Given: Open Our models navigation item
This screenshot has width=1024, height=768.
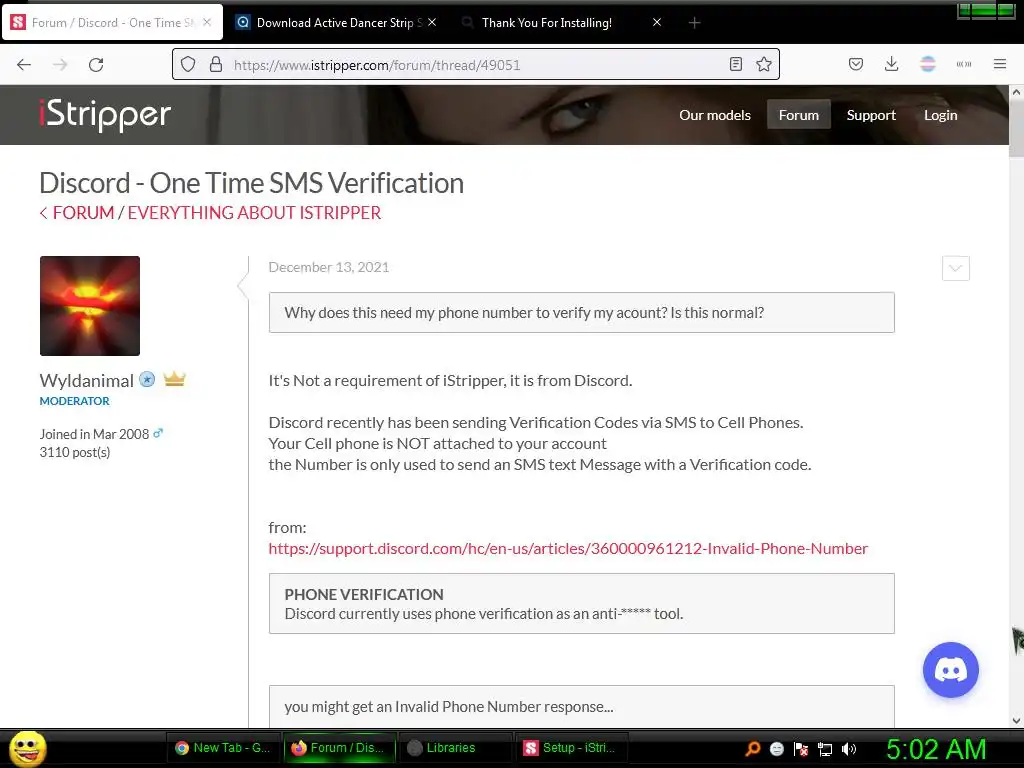Looking at the screenshot, I should 714,115.
